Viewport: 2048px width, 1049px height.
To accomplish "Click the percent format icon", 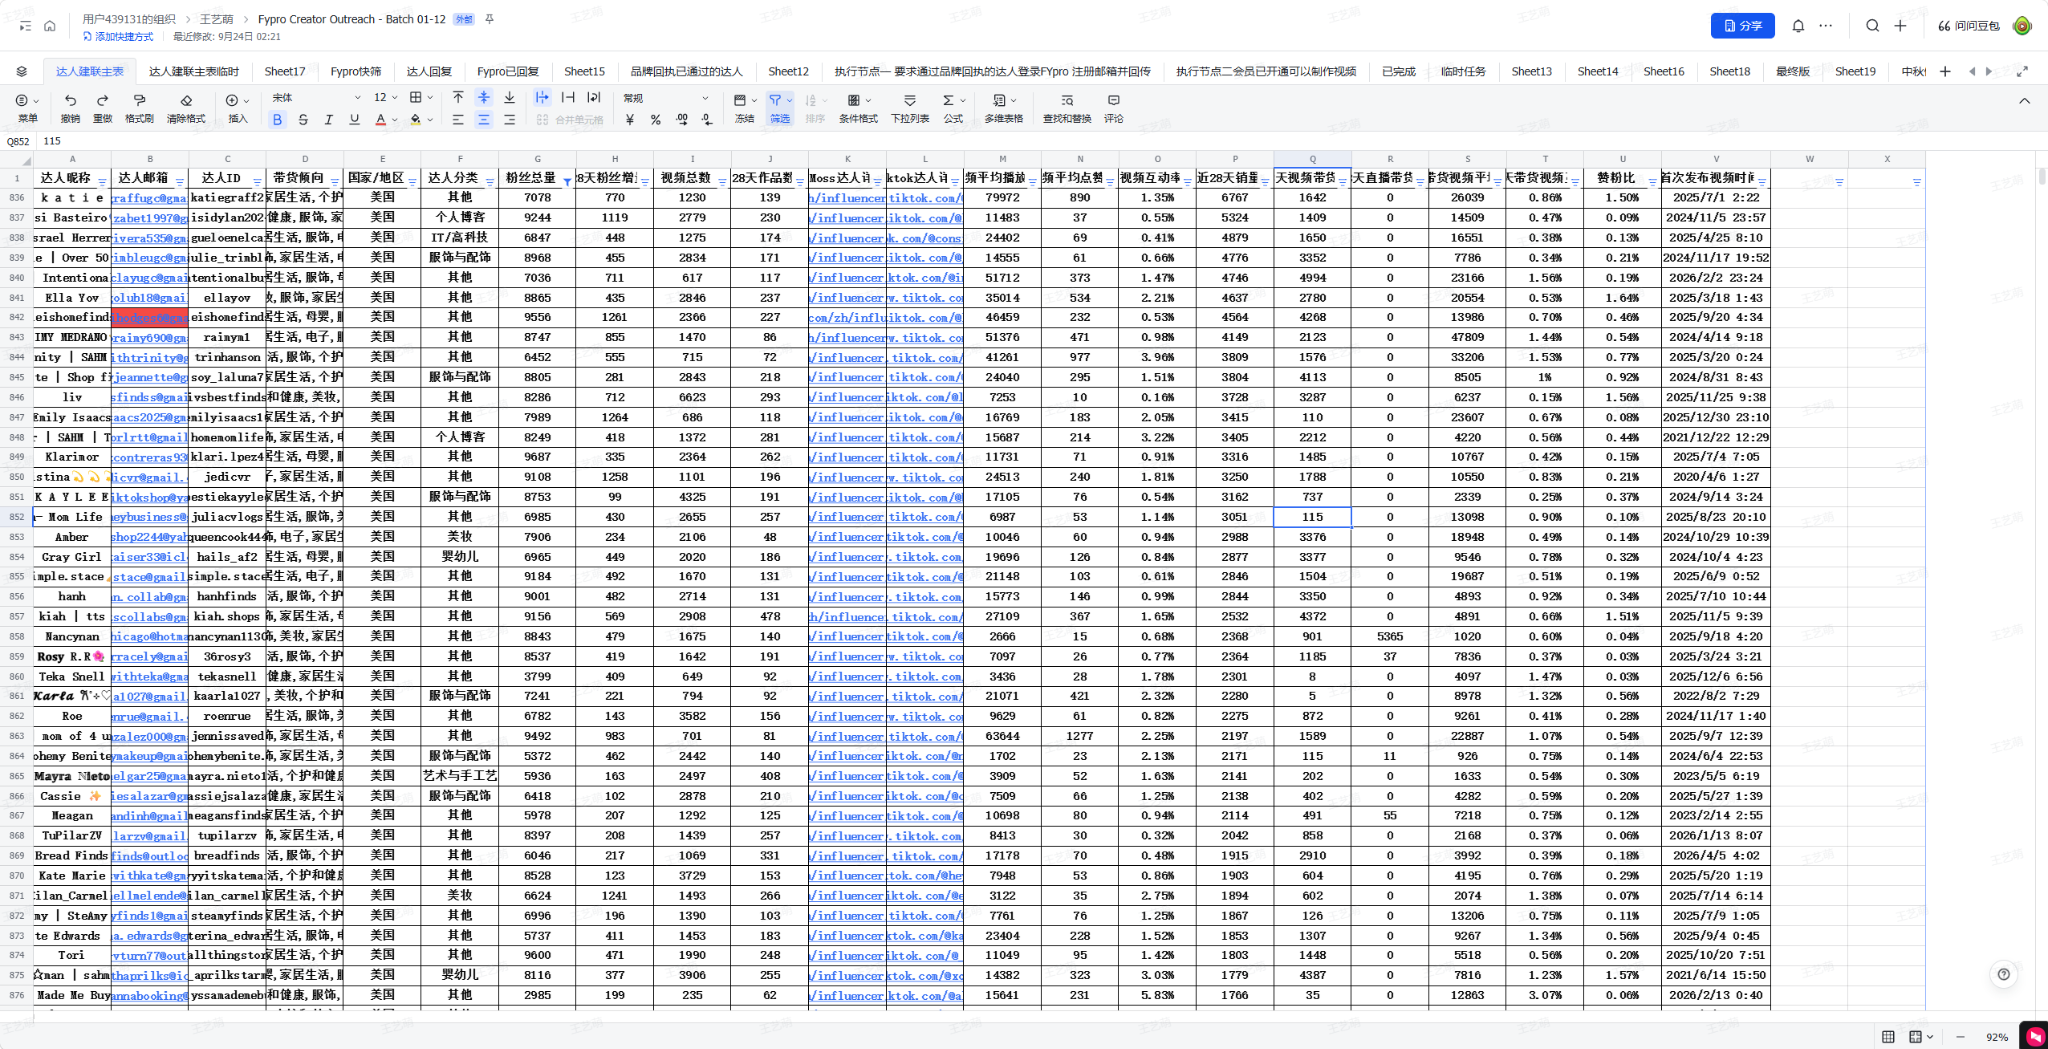I will point(655,120).
